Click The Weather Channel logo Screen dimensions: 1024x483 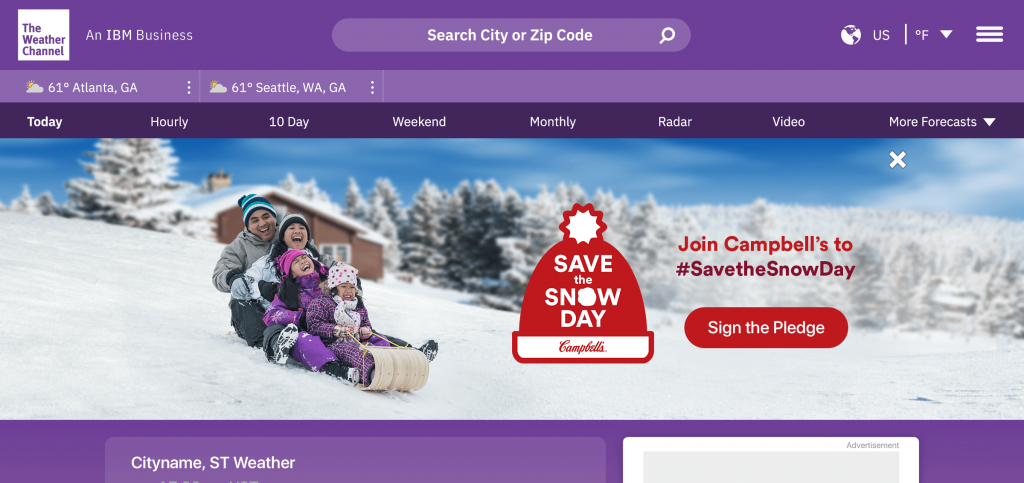pyautogui.click(x=43, y=35)
